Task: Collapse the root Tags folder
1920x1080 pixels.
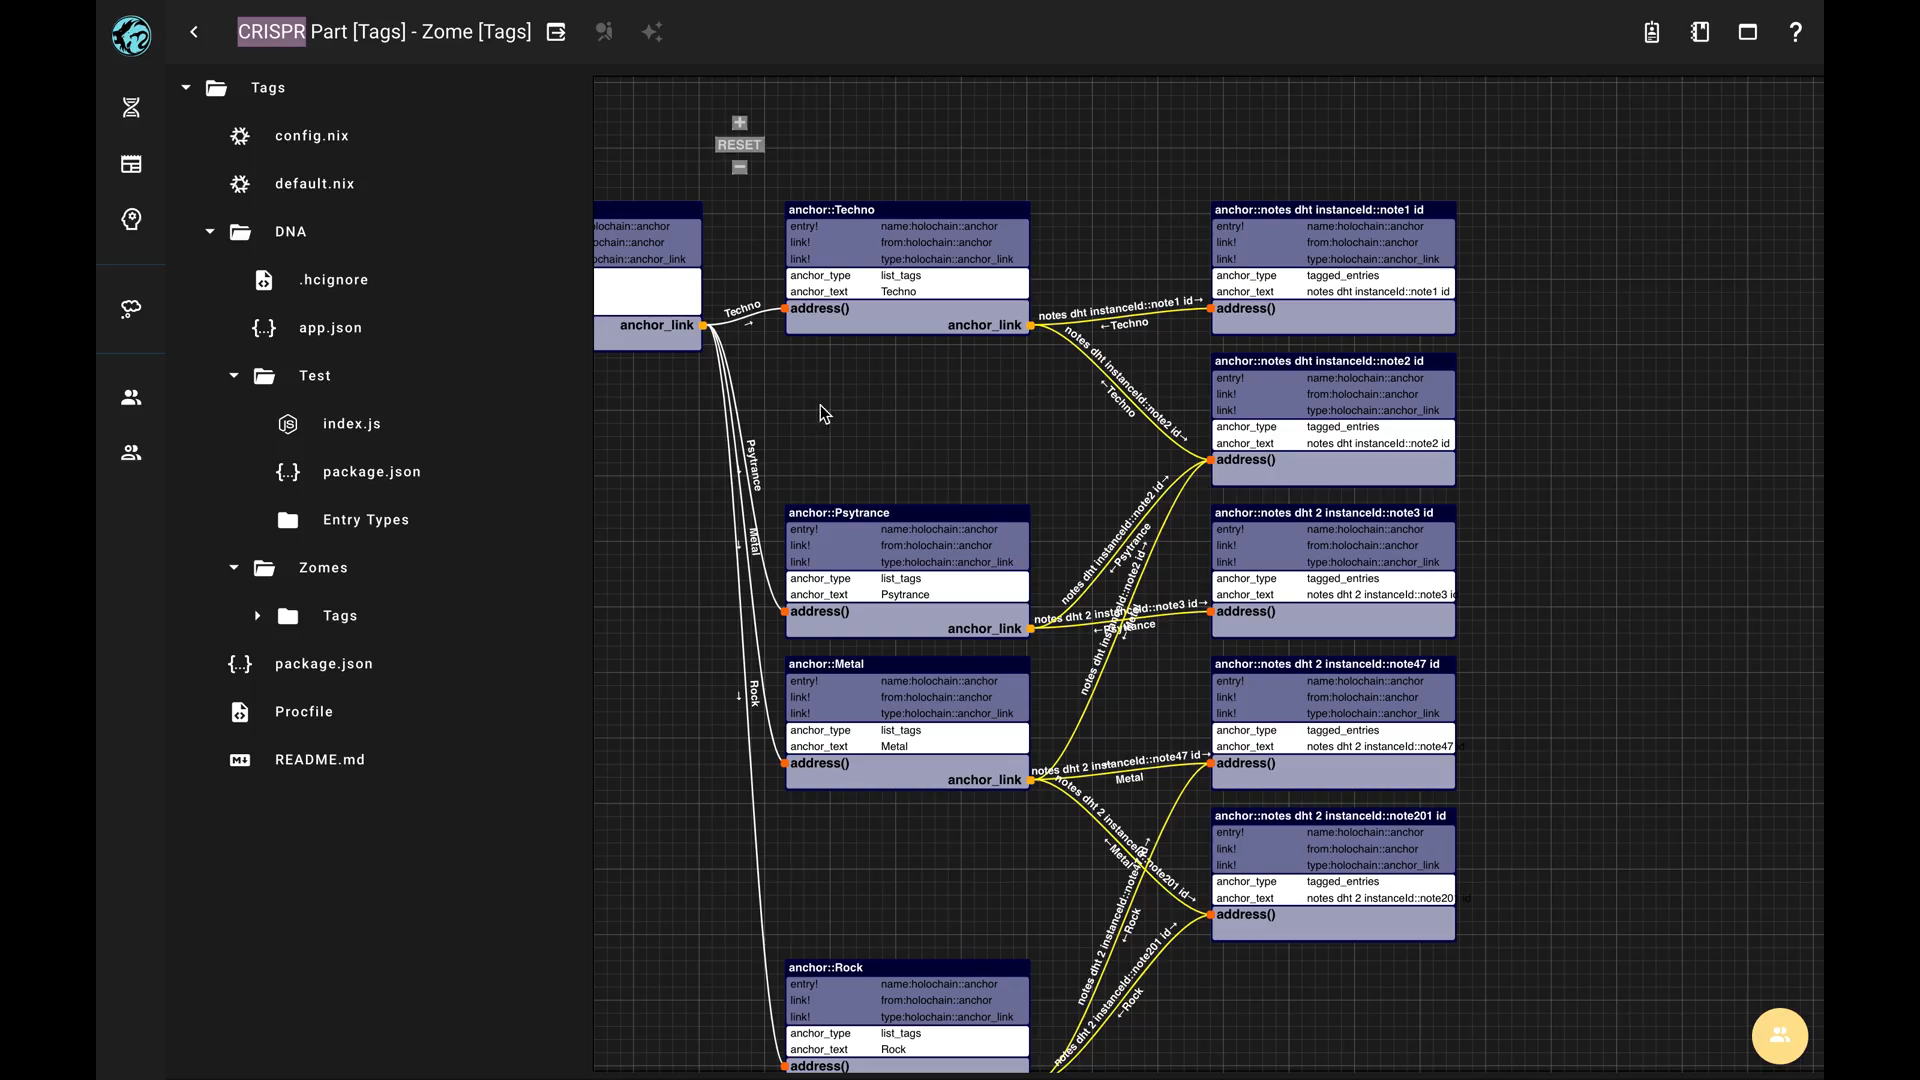Action: point(186,88)
